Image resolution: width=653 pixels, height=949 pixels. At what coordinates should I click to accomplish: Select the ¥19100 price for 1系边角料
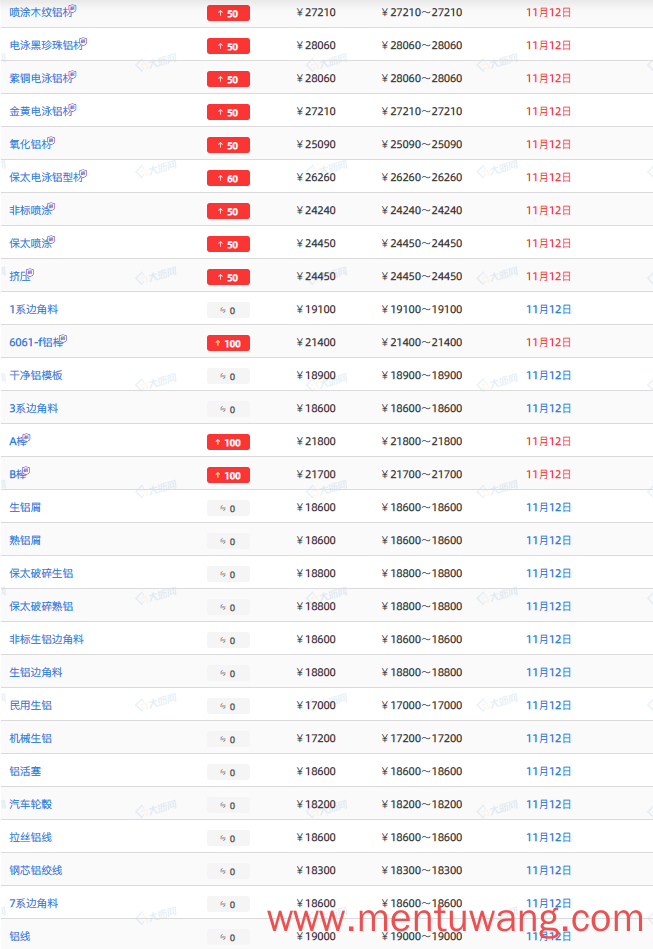click(316, 309)
